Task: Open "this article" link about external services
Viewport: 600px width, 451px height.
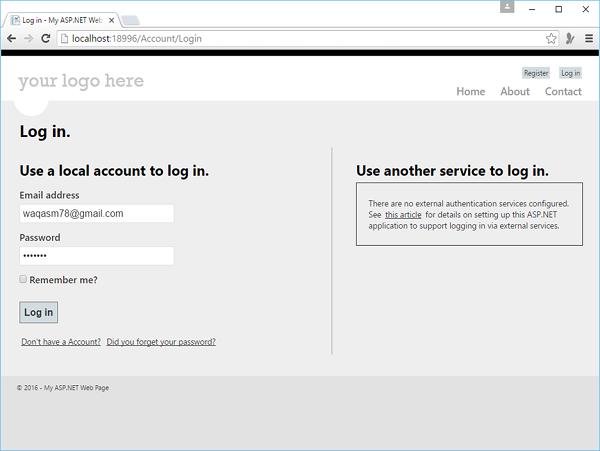Action: 403,215
